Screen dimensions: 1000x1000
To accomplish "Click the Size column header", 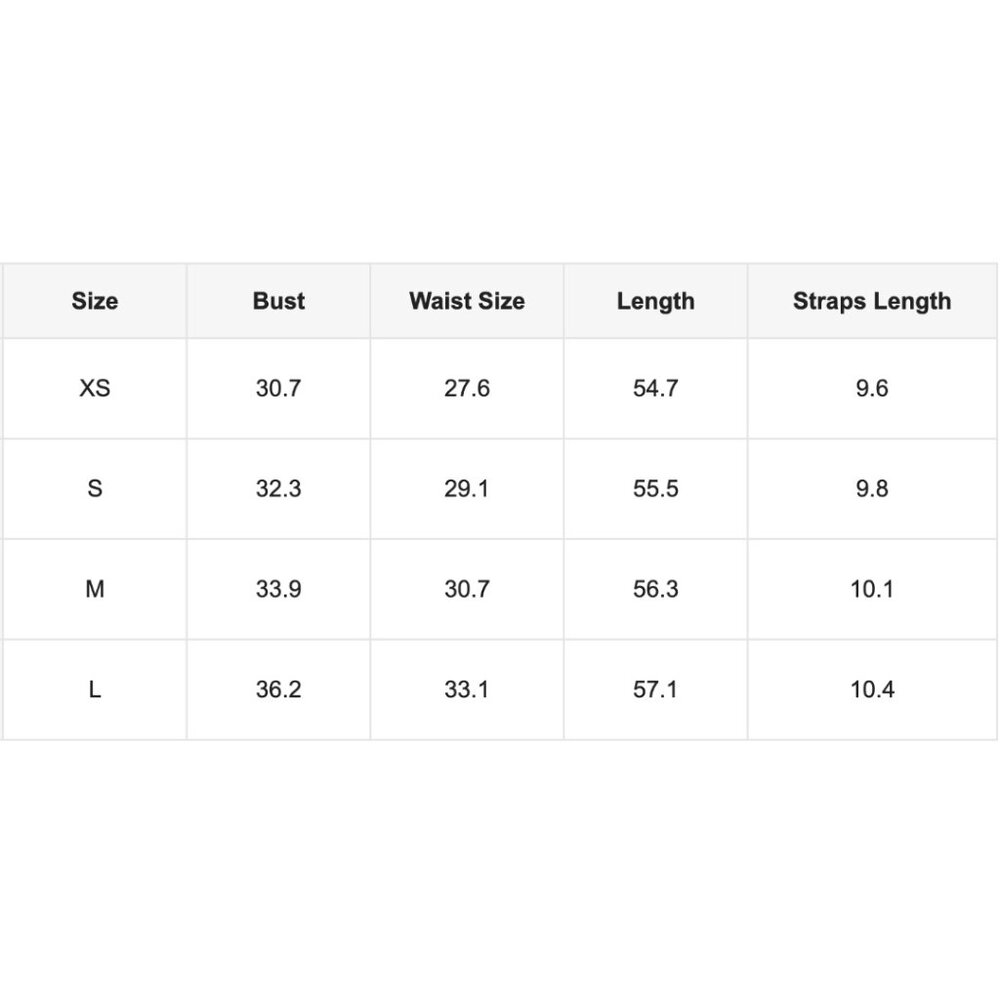I will (x=94, y=301).
